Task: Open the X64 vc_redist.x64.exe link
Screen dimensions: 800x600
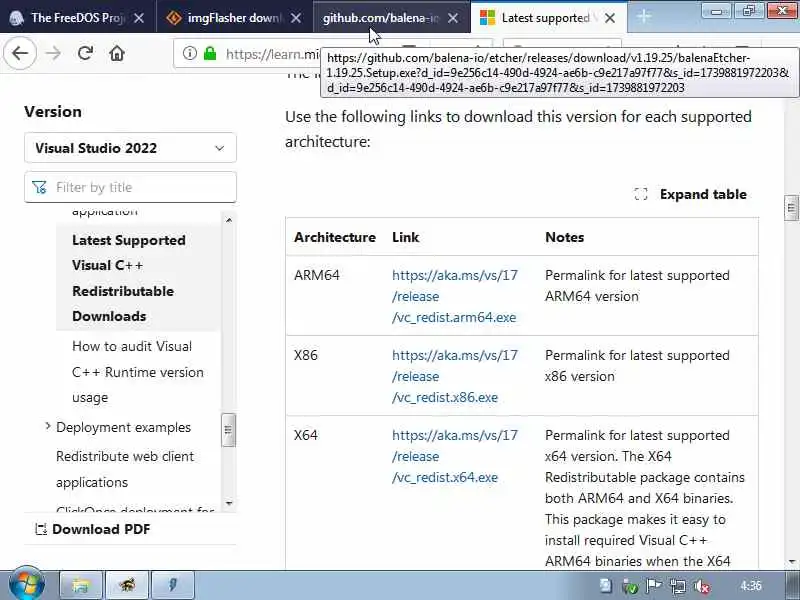Action: click(455, 456)
